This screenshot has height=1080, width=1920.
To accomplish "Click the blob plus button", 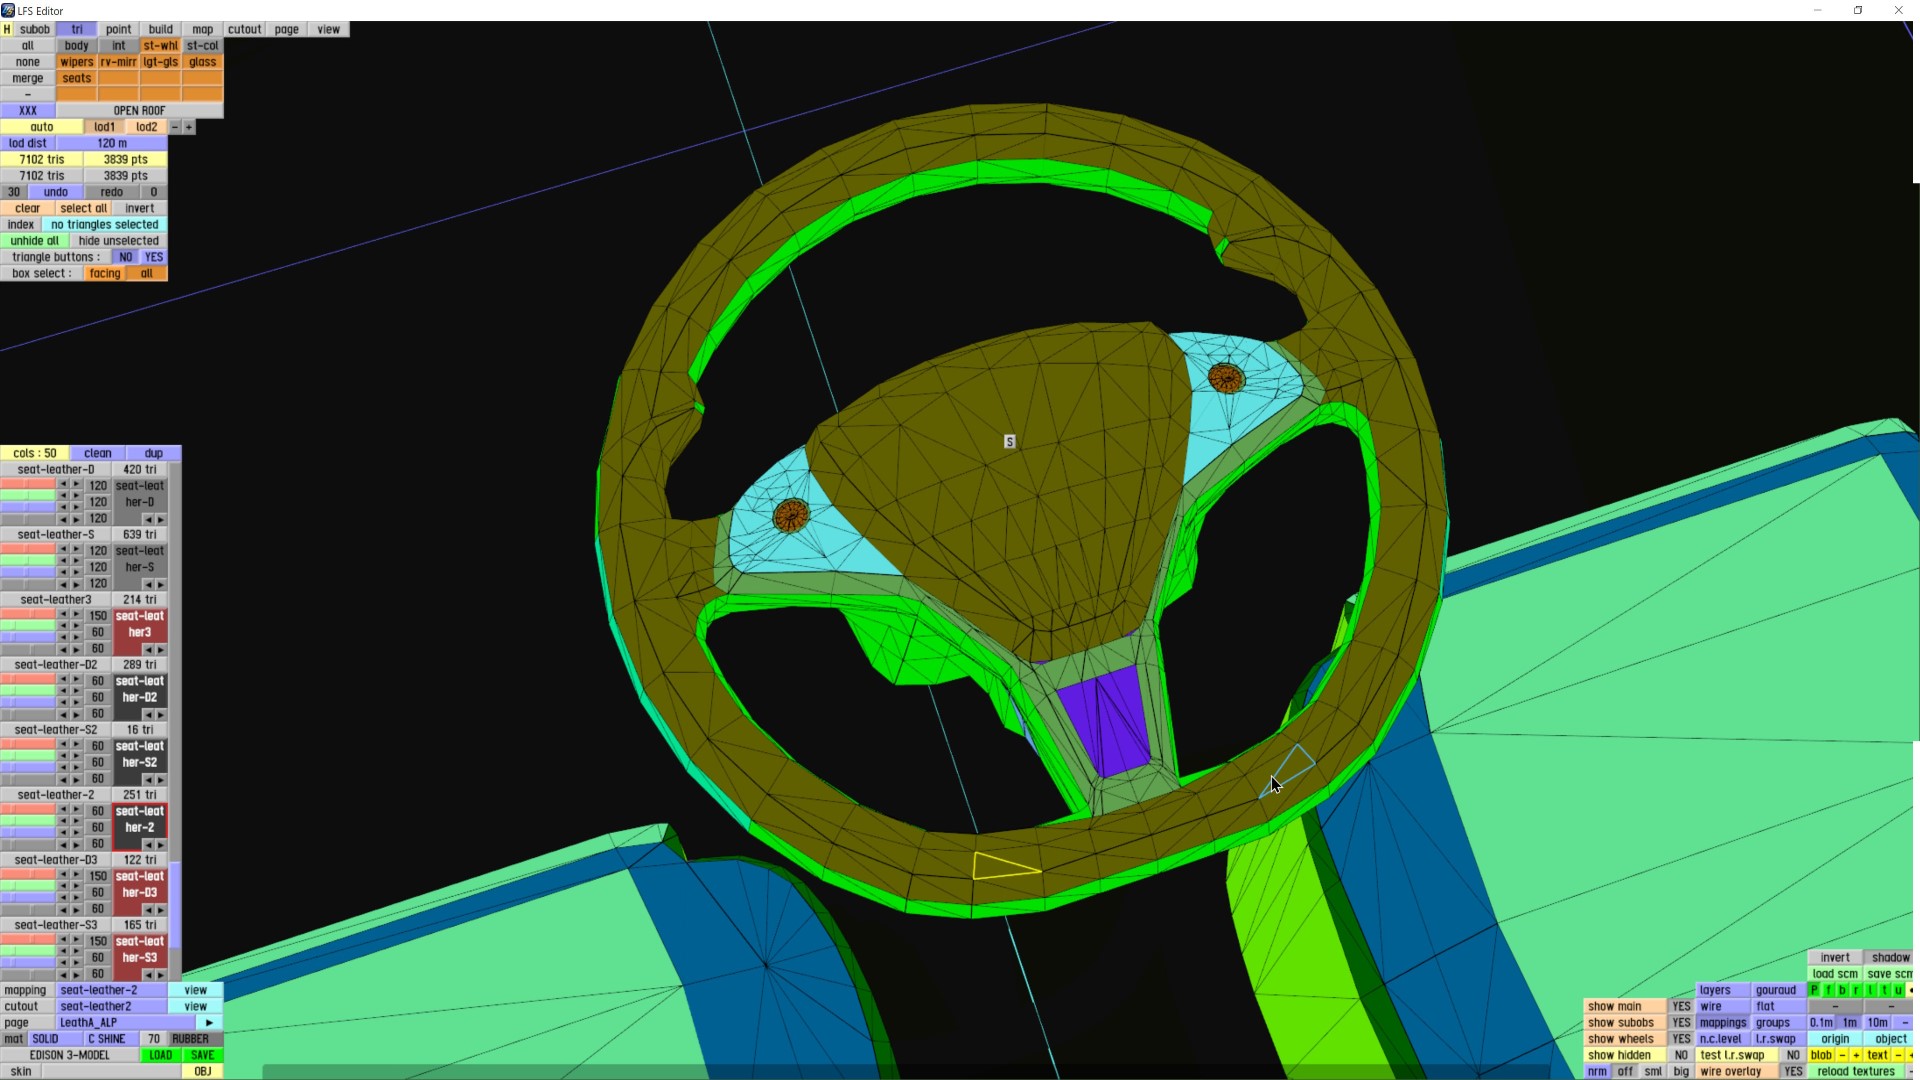I will [x=1856, y=1055].
